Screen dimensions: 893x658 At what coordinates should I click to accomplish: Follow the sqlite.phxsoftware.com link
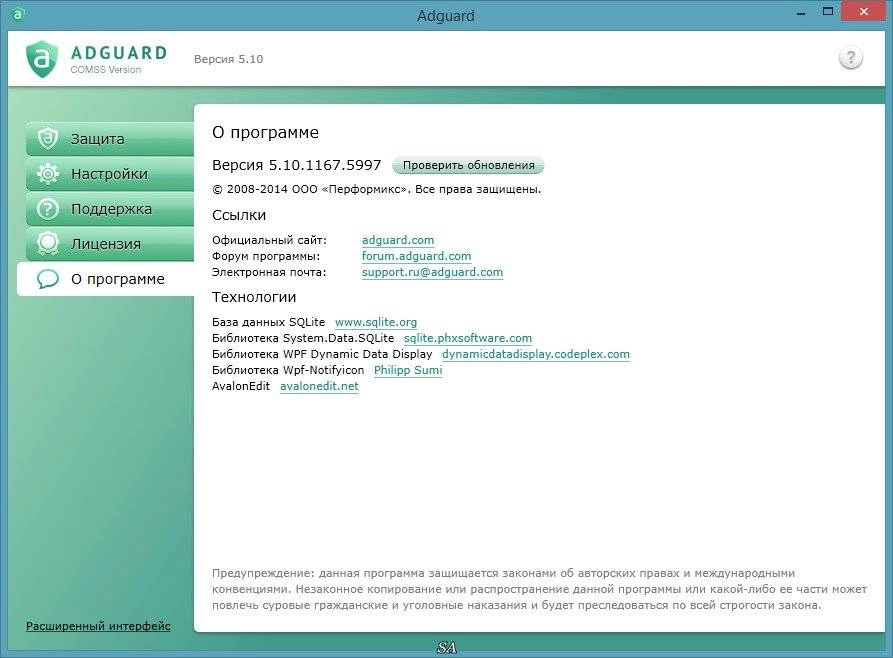point(468,338)
